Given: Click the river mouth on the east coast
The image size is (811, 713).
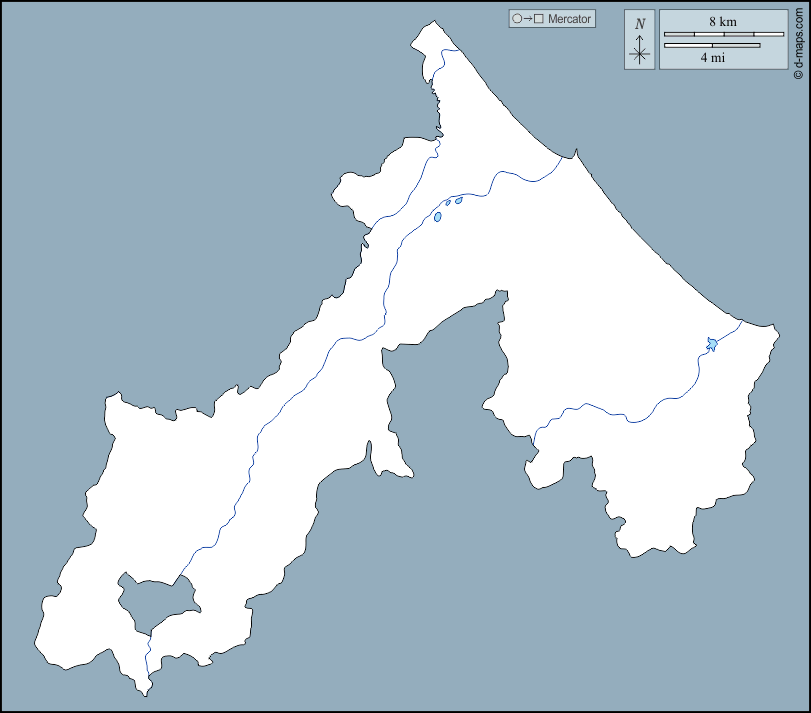Looking at the screenshot, I should coord(742,321).
